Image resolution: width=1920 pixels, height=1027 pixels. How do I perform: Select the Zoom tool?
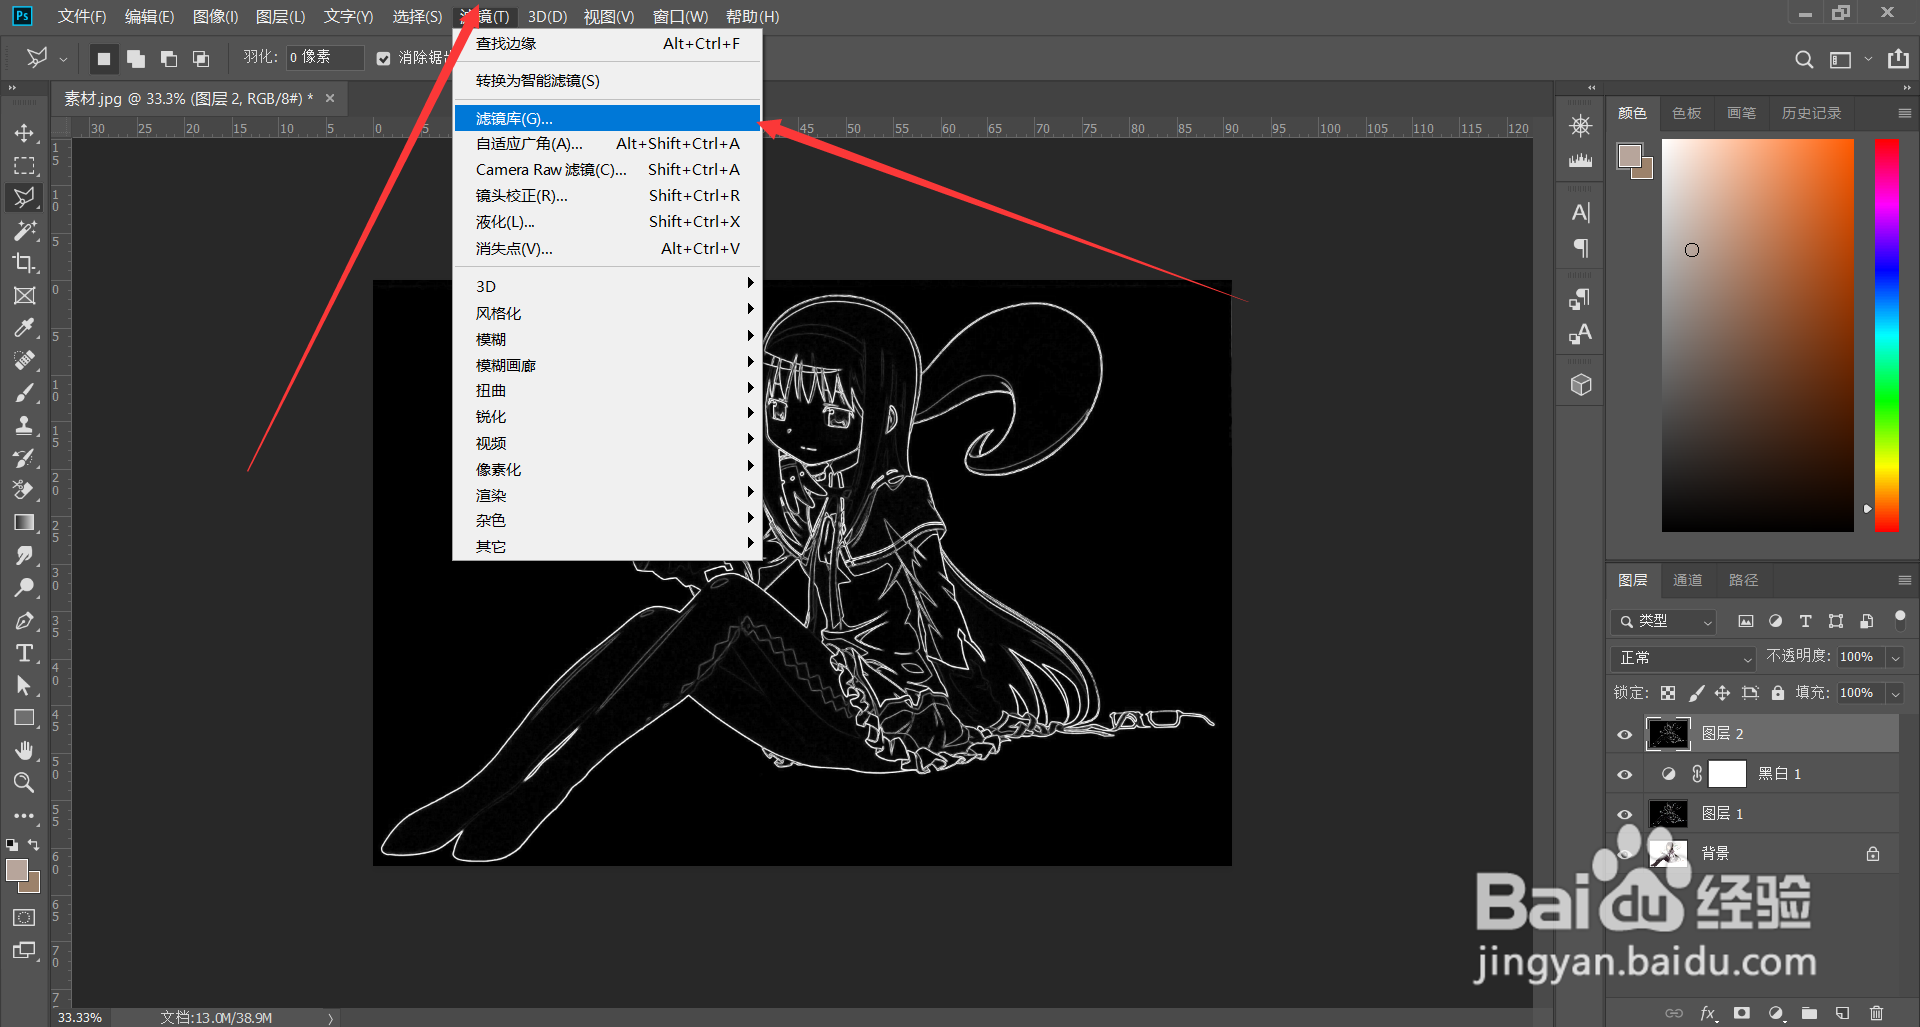point(24,782)
